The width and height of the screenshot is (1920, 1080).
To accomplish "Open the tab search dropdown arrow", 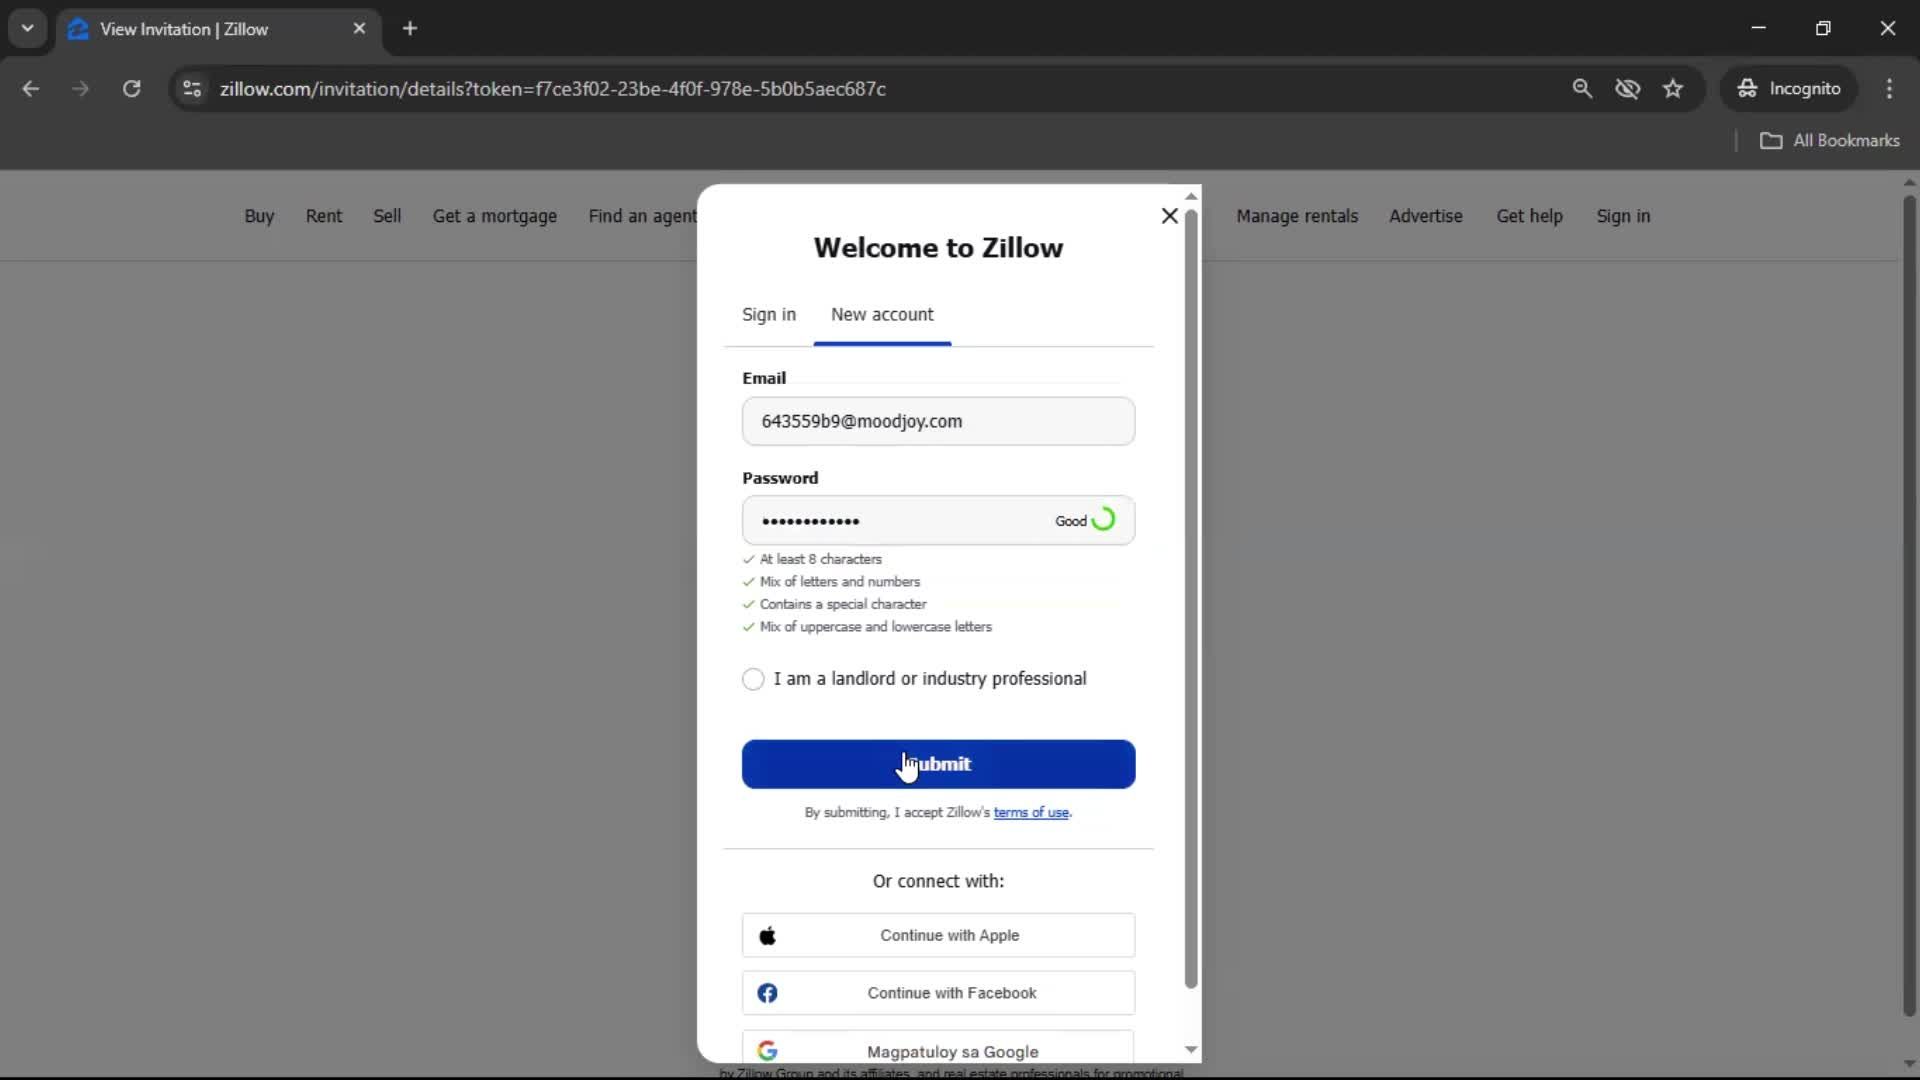I will (x=28, y=28).
